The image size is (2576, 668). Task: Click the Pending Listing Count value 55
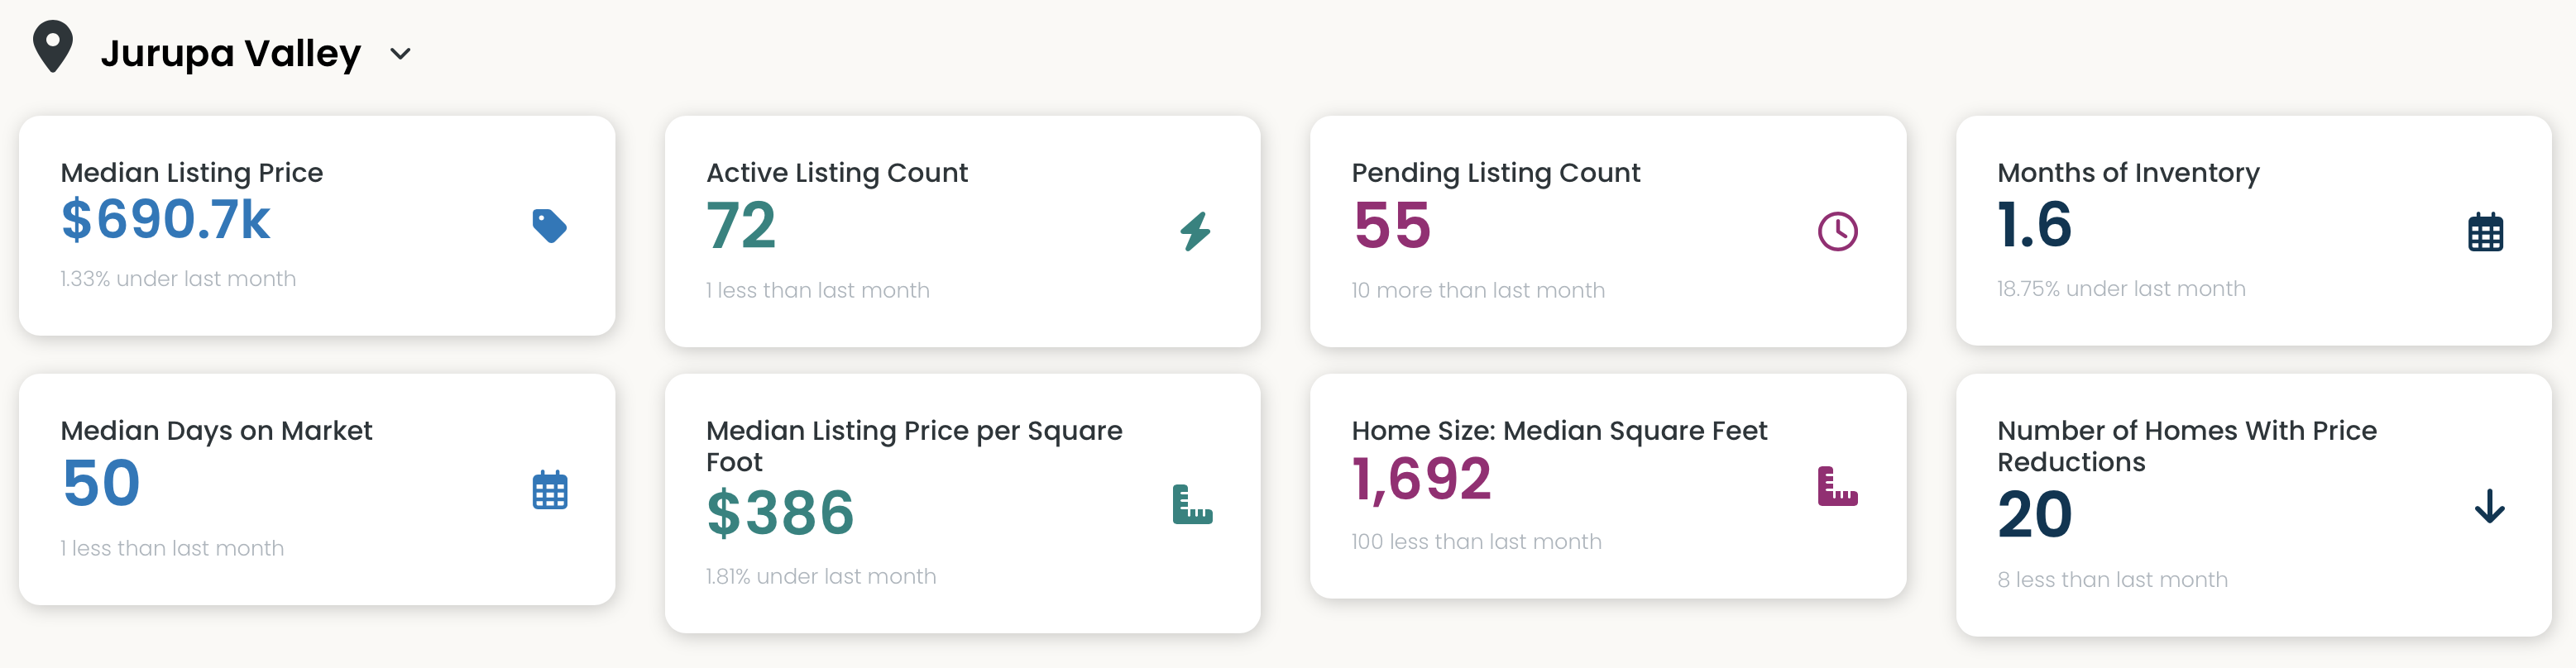point(1392,225)
